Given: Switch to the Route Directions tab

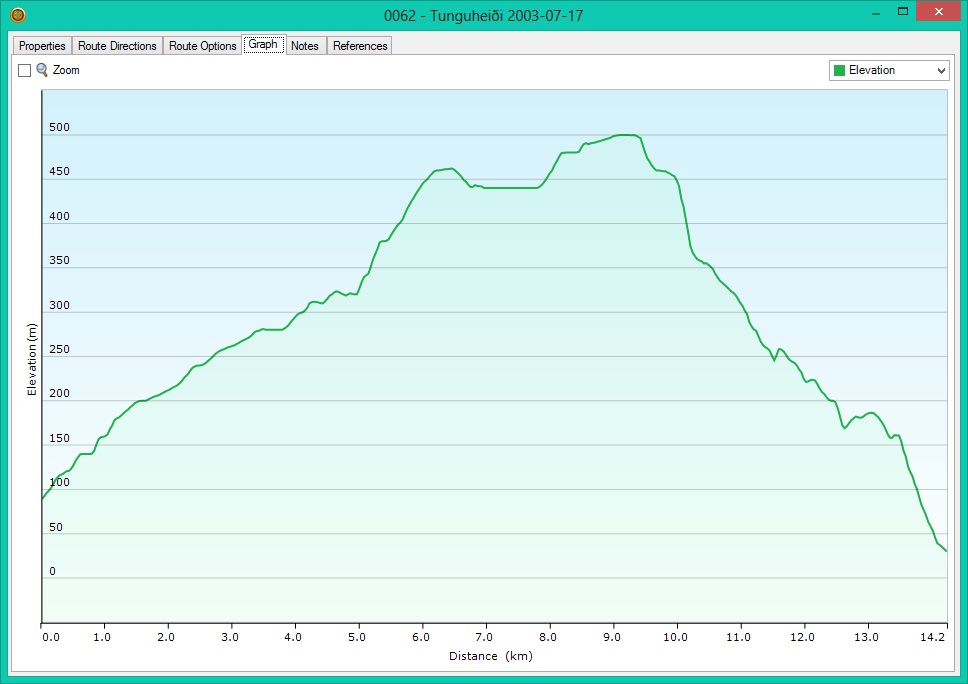Looking at the screenshot, I should pos(117,46).
